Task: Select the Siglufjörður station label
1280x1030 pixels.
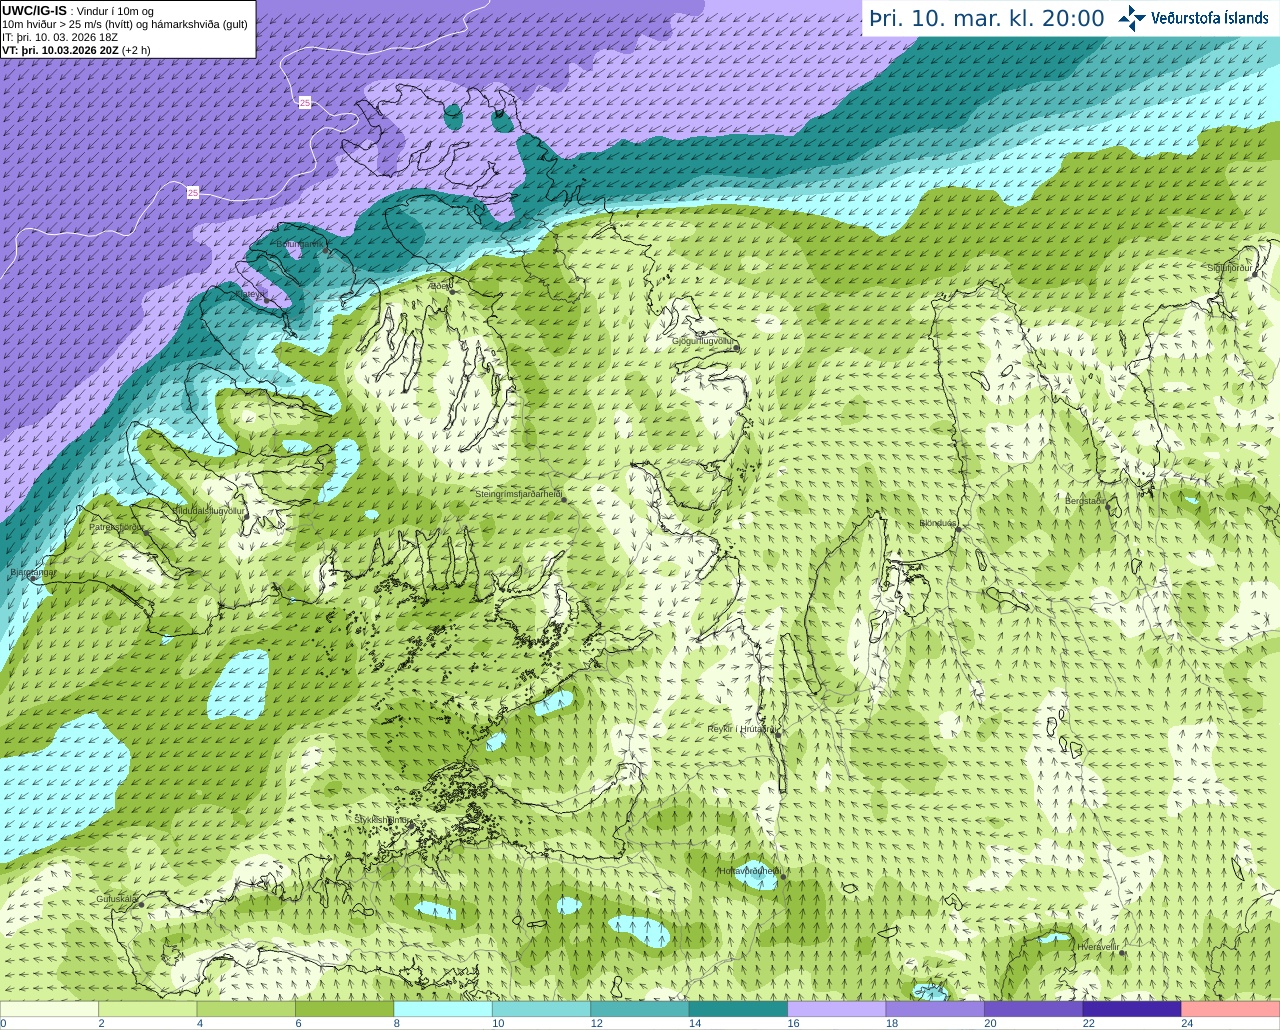Action: [1229, 268]
